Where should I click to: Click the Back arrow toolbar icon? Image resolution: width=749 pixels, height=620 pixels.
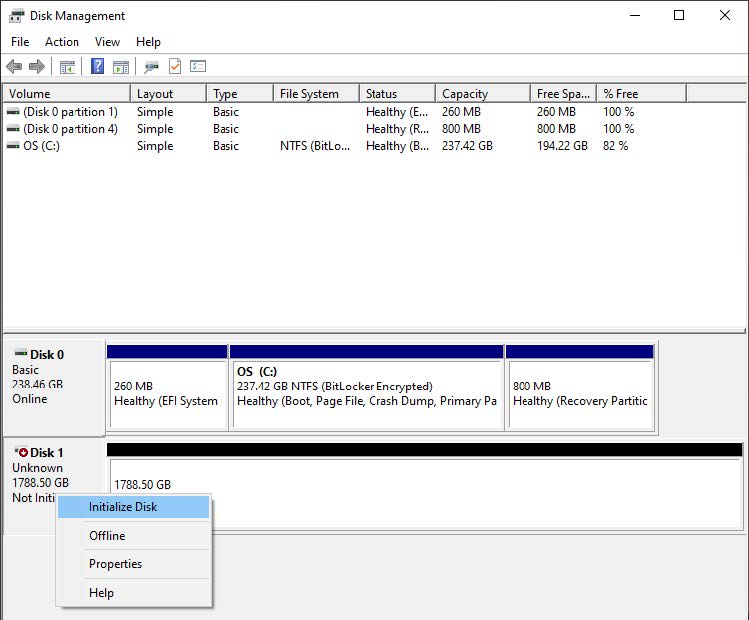tap(14, 67)
